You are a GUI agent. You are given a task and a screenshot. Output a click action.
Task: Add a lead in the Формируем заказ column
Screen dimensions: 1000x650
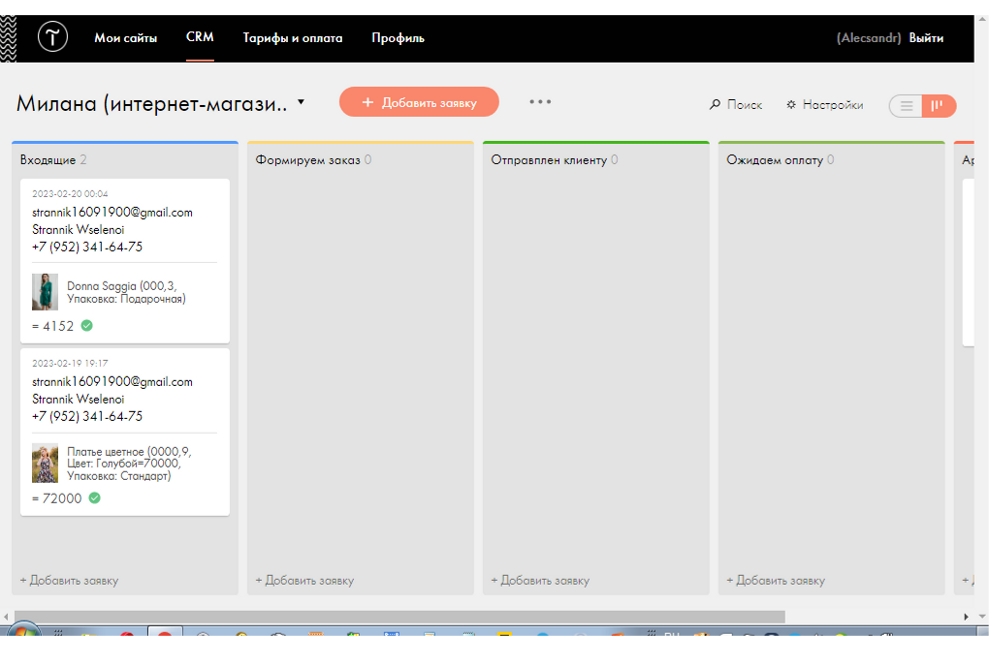[x=304, y=580]
